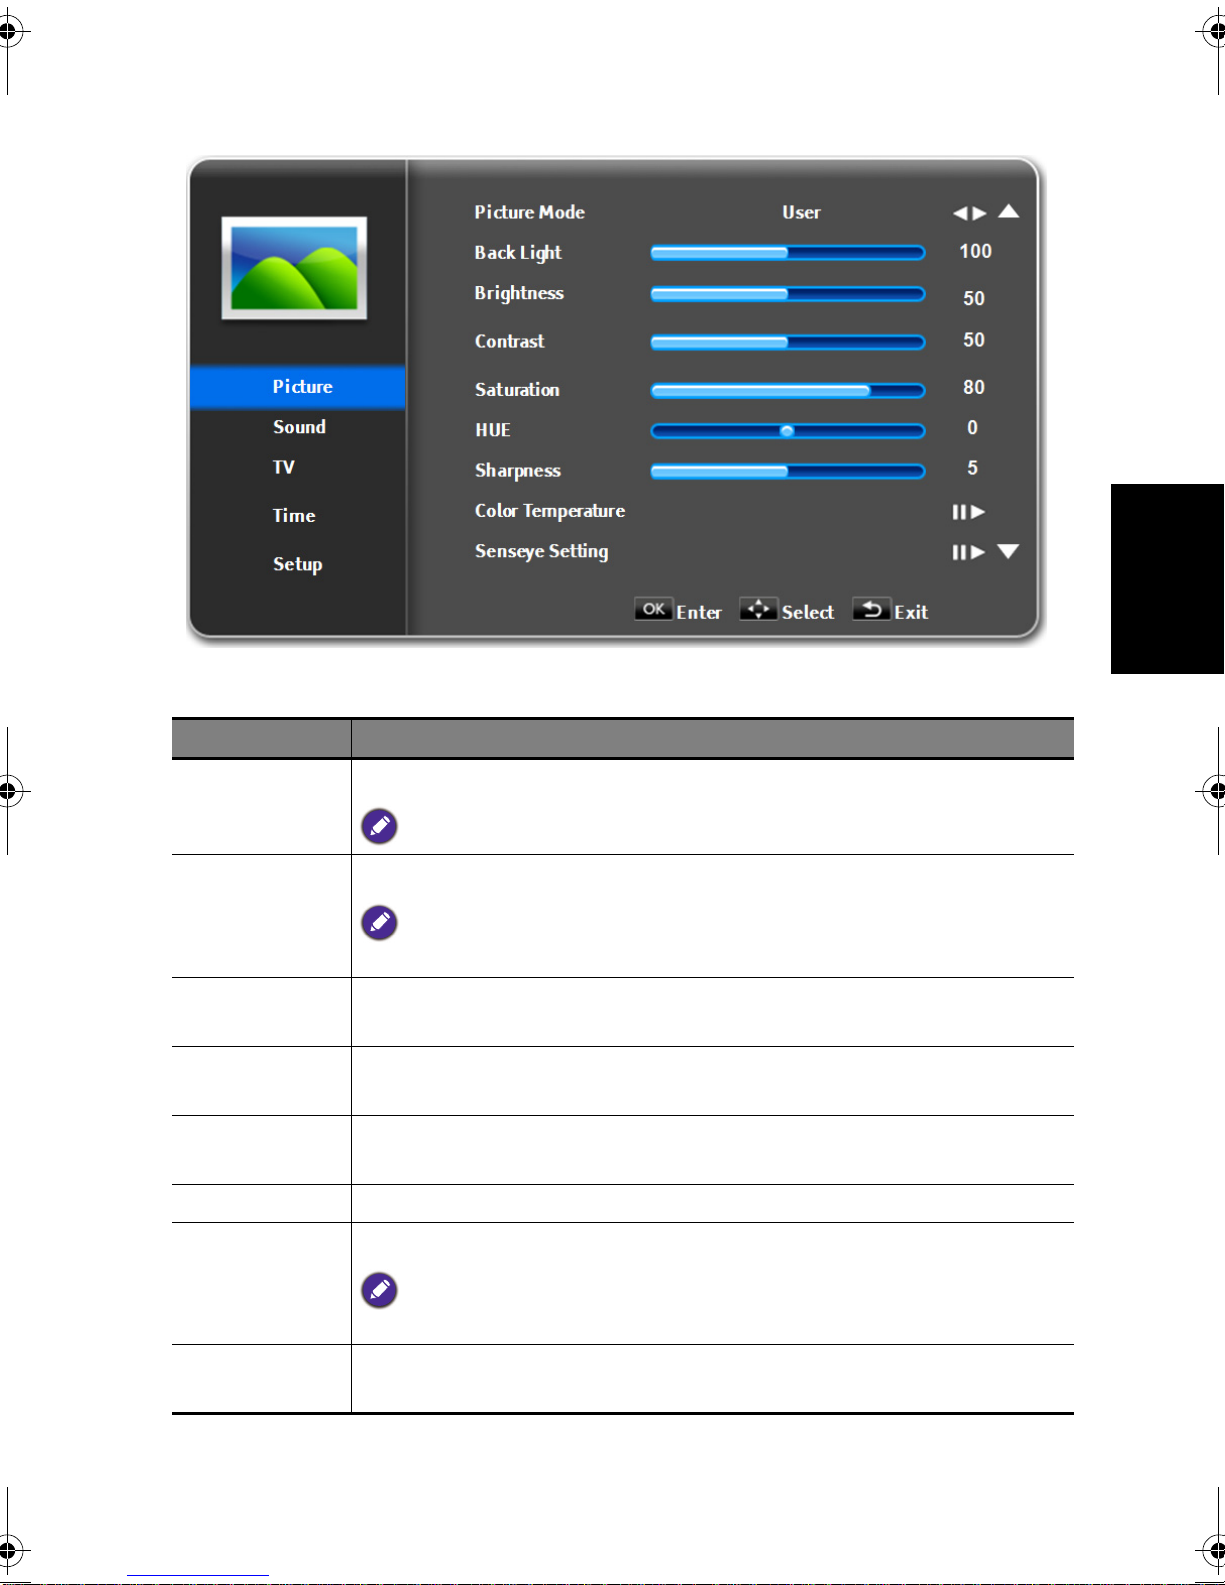Click the User picture mode value
Image resolution: width=1225 pixels, height=1585 pixels.
click(x=801, y=212)
